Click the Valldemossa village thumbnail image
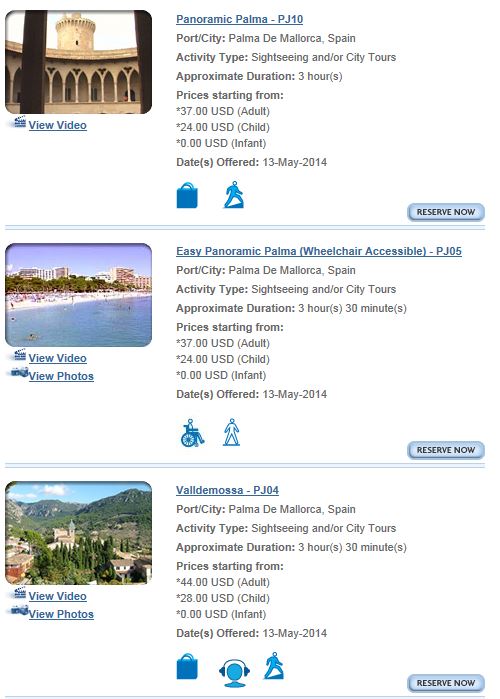500x699 pixels. [x=78, y=533]
